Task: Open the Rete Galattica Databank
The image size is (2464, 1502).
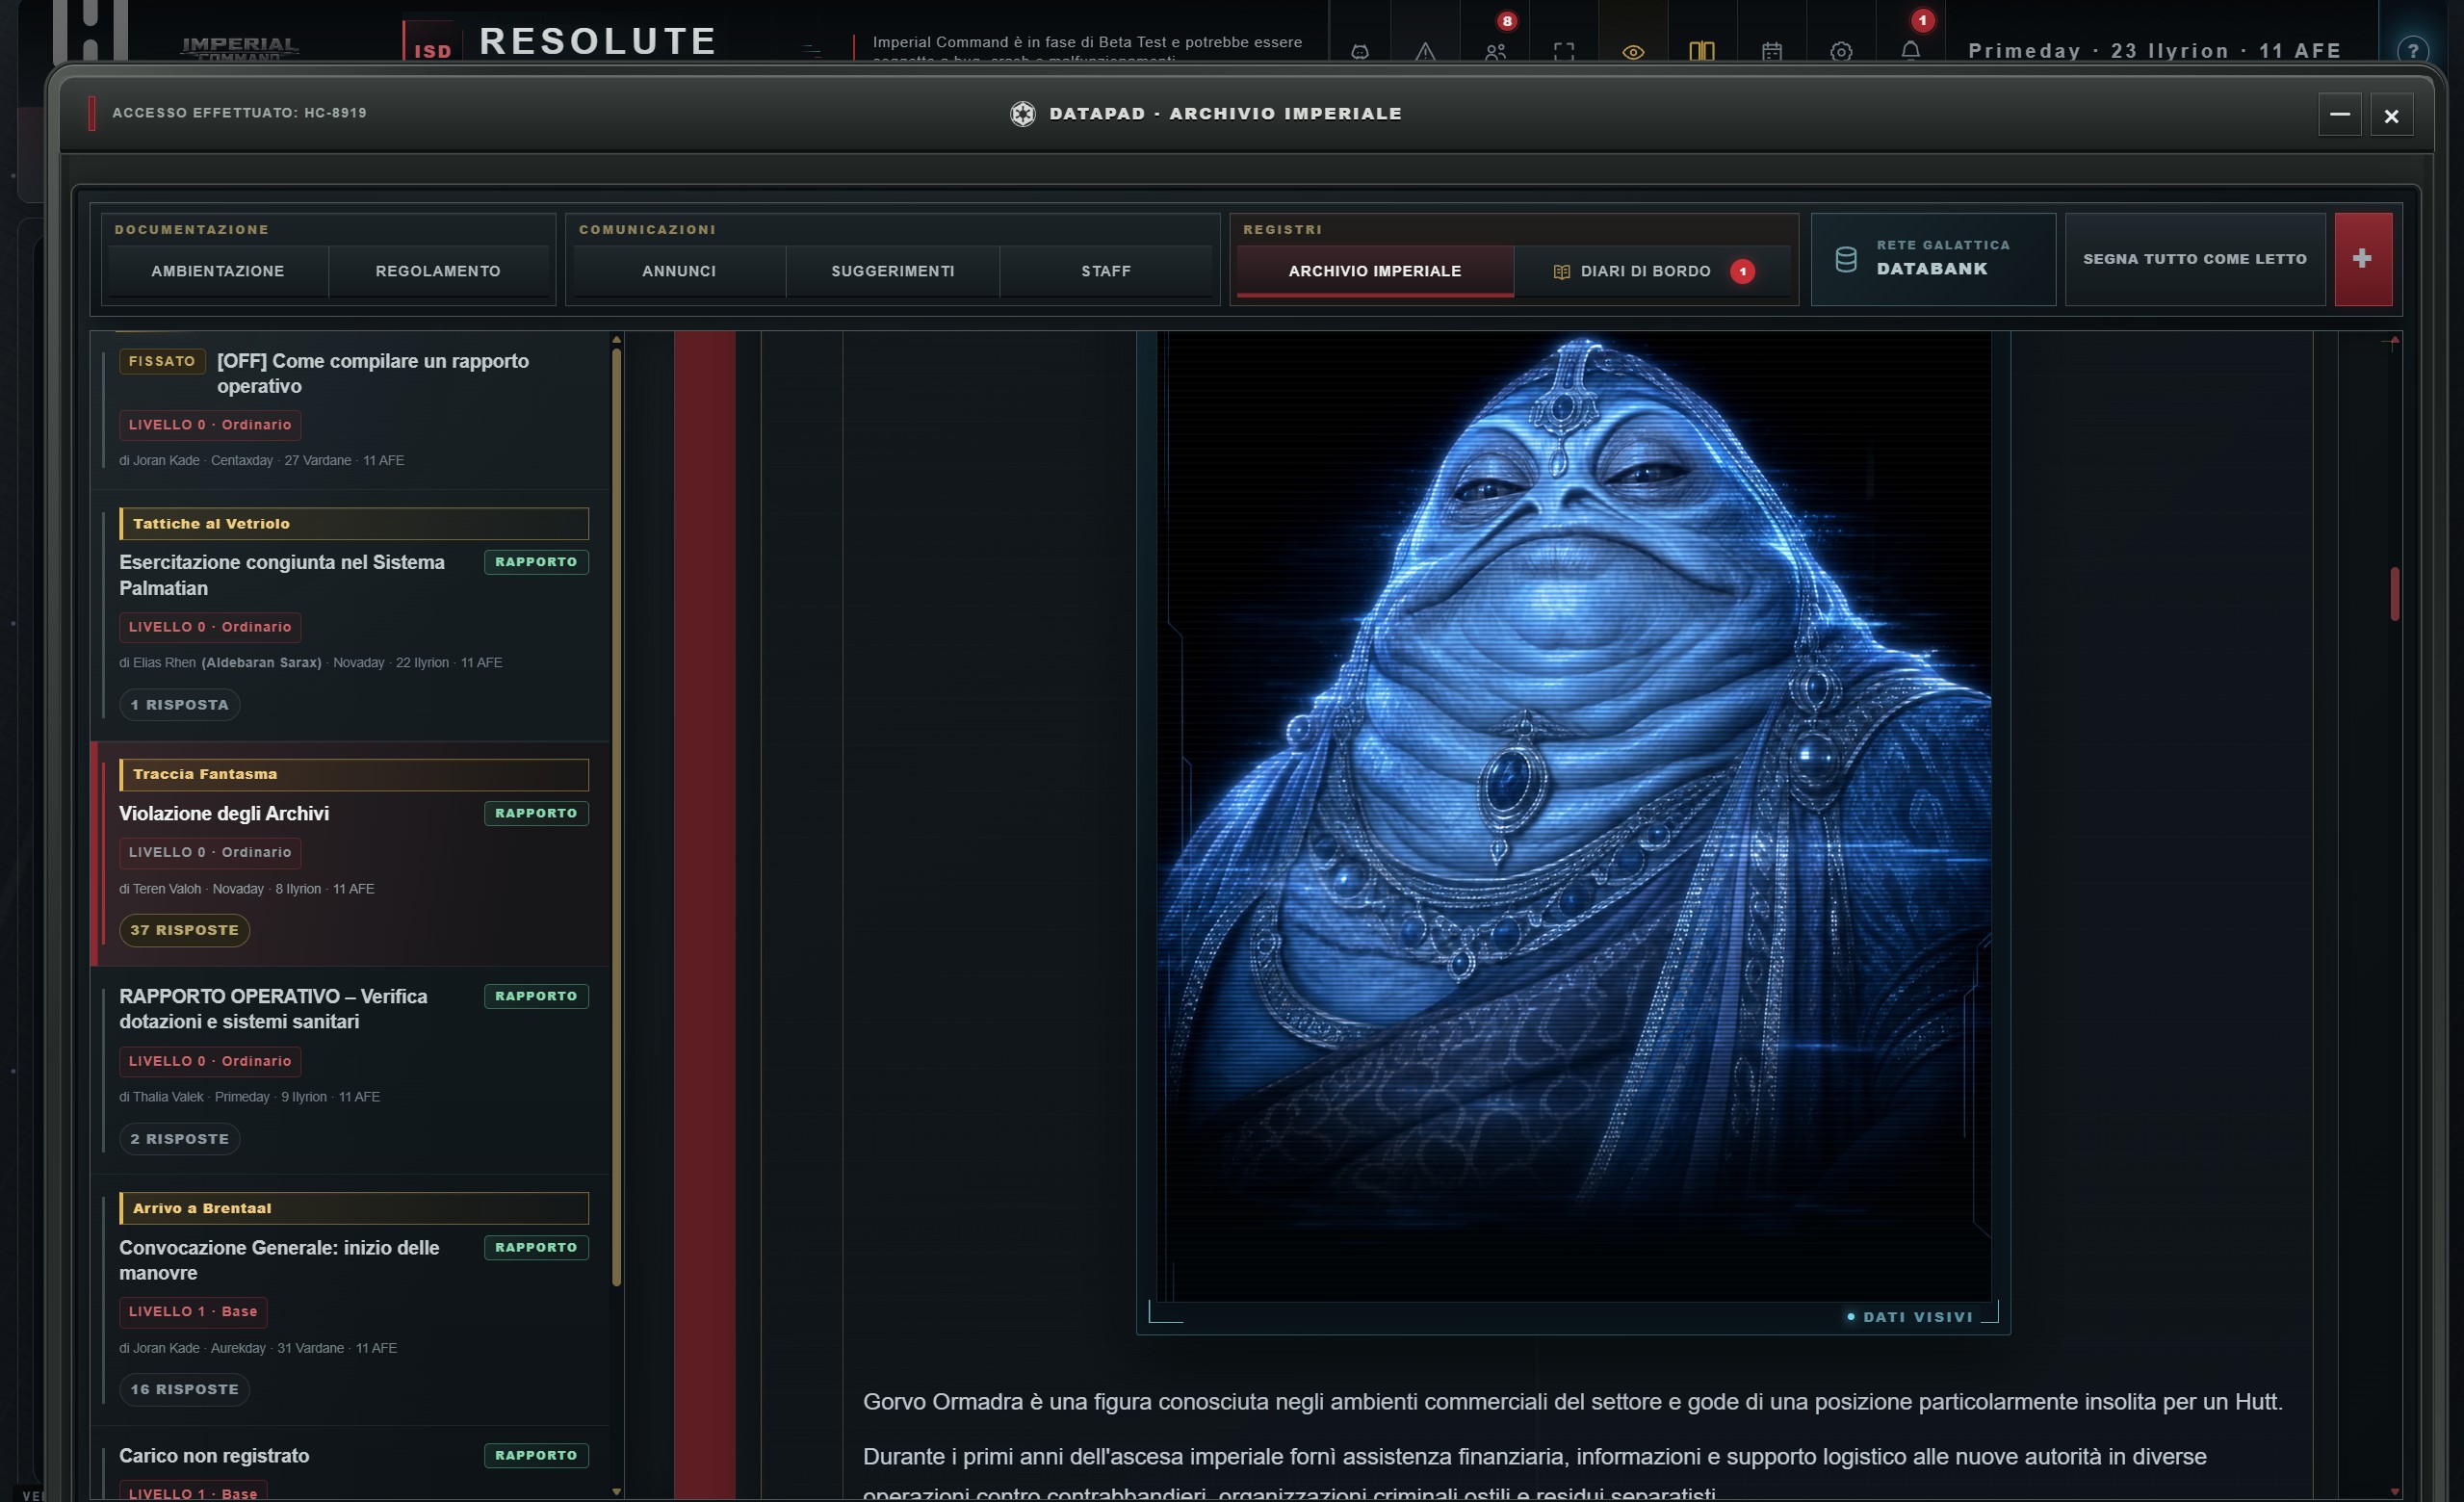Action: (x=1933, y=259)
